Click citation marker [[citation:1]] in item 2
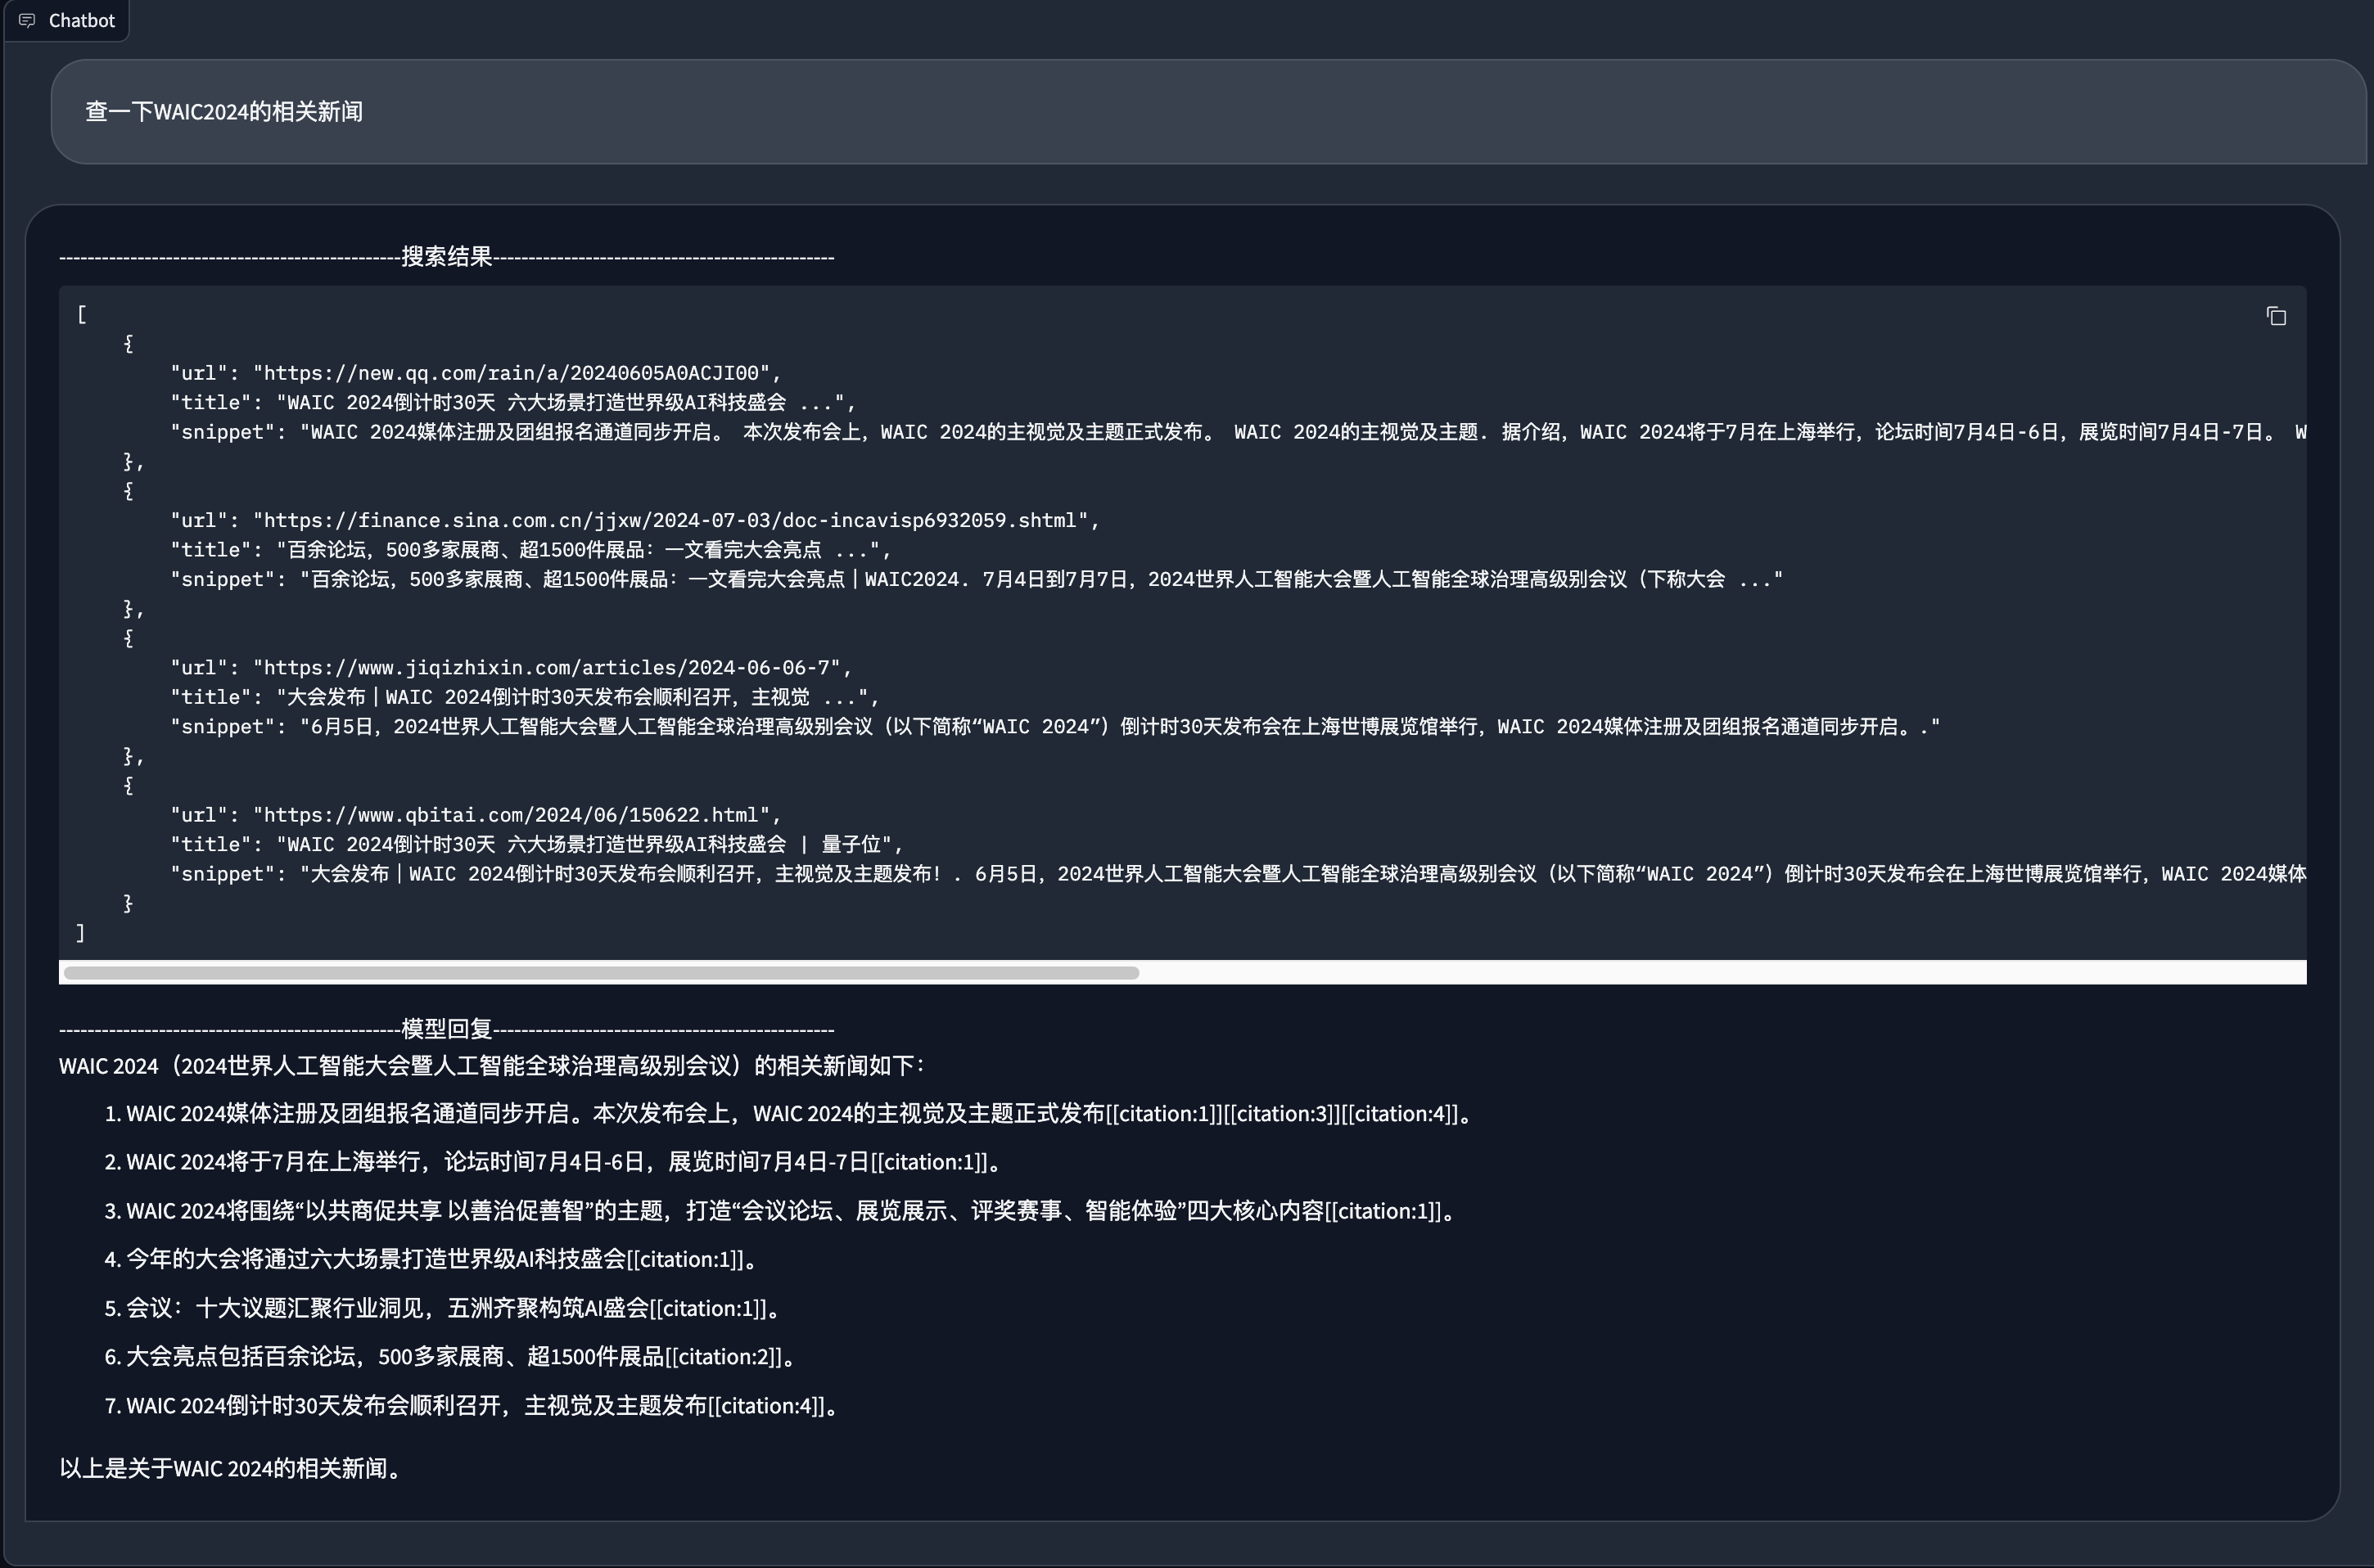Viewport: 2374px width, 1568px height. coord(931,1161)
